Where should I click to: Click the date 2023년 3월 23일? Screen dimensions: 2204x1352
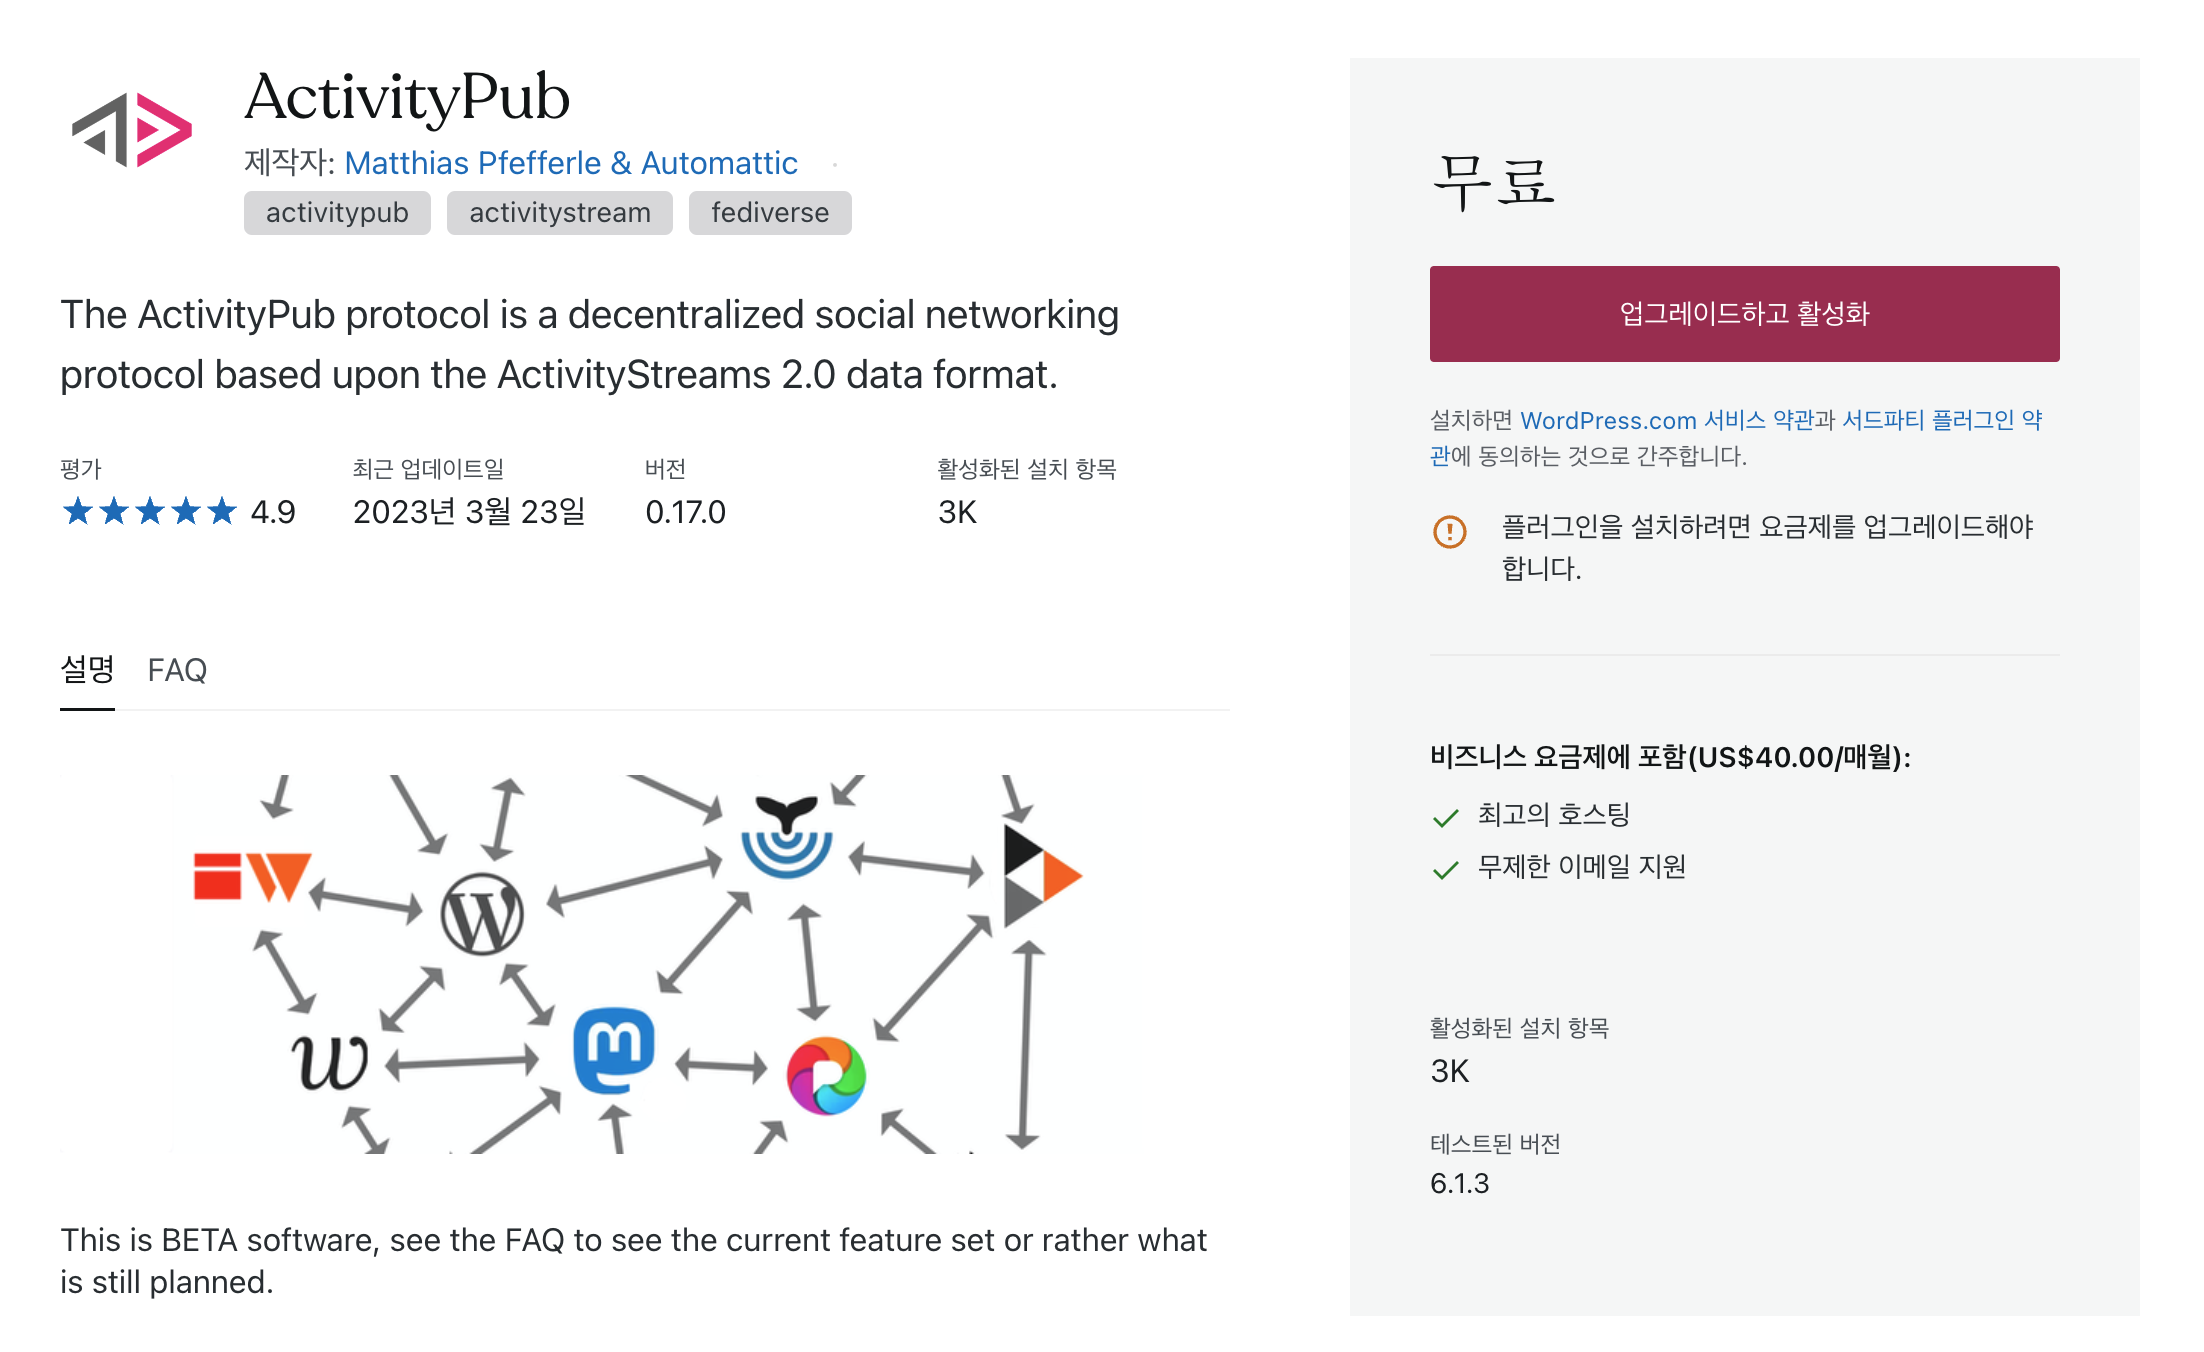coord(469,512)
